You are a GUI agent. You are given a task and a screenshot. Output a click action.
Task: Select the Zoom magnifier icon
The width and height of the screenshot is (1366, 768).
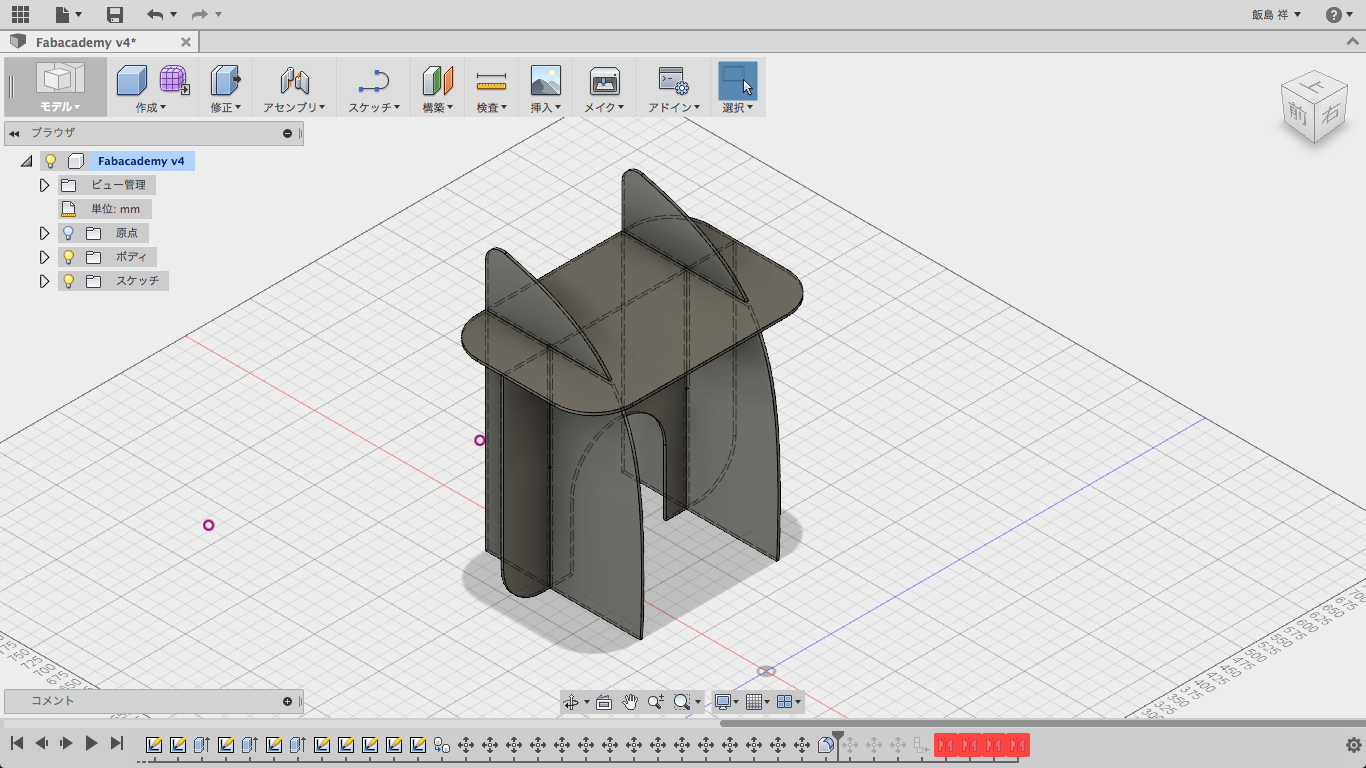(x=656, y=702)
